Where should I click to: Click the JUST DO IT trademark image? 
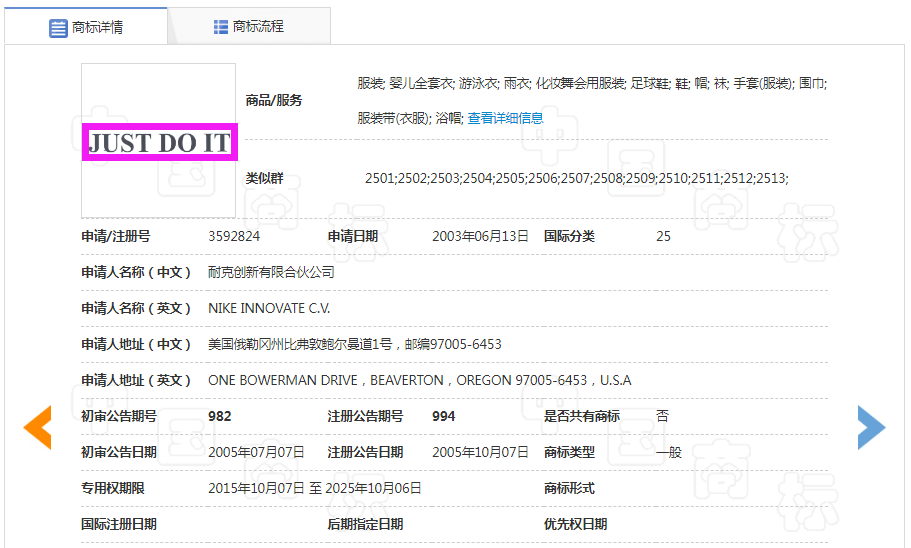(x=159, y=142)
